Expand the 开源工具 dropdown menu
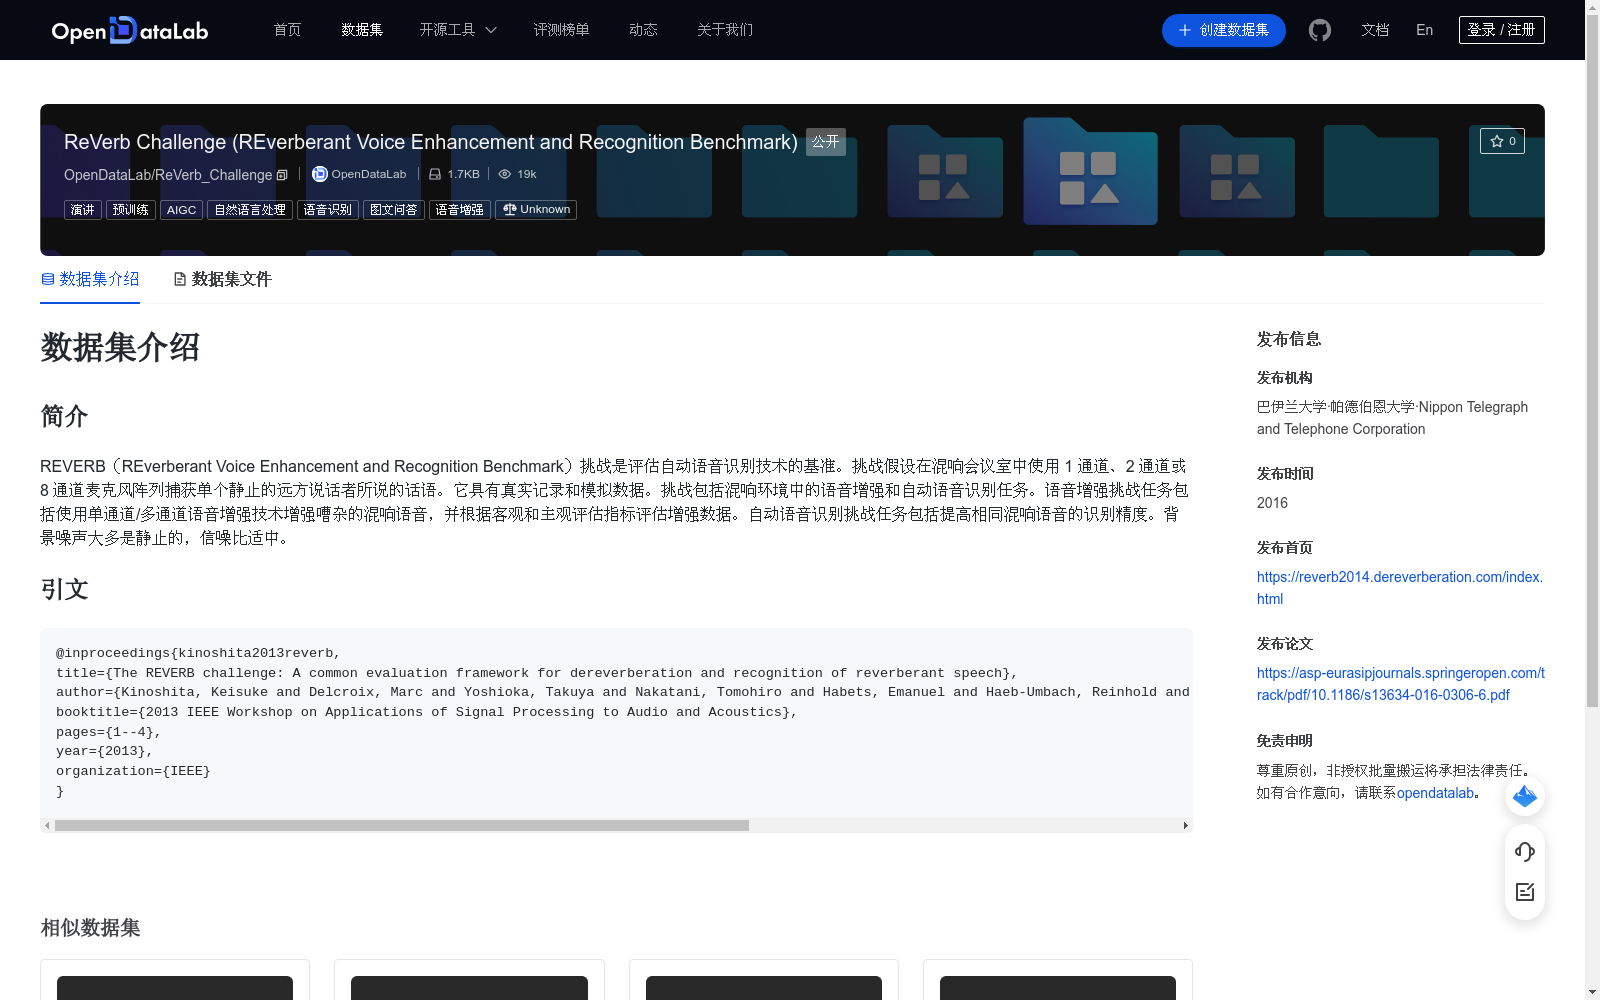This screenshot has height=1000, width=1600. (458, 30)
